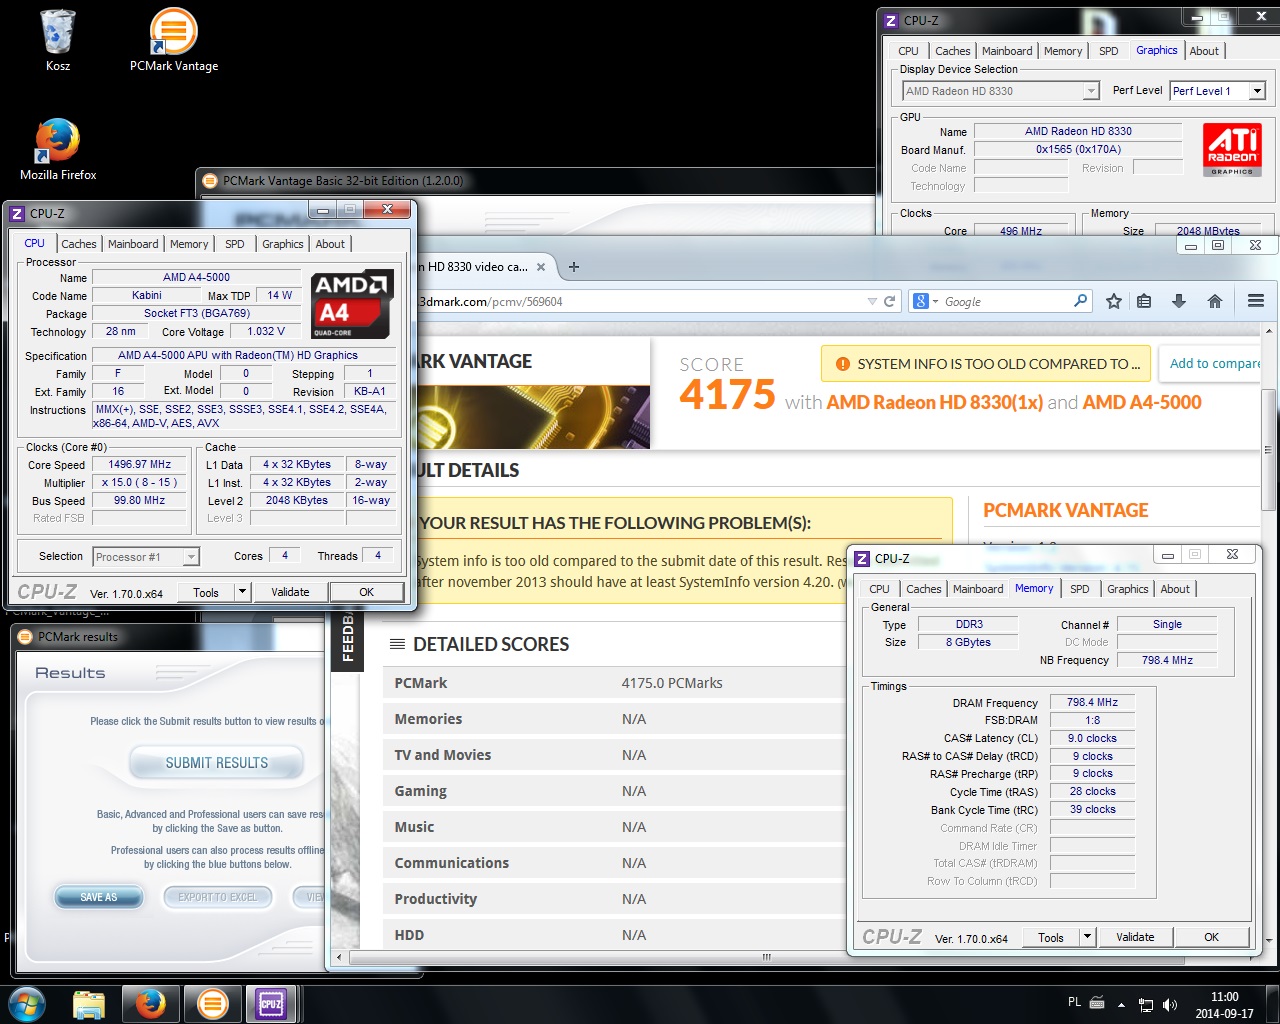
Task: Click the Google search magnifier icon
Action: (x=1081, y=301)
